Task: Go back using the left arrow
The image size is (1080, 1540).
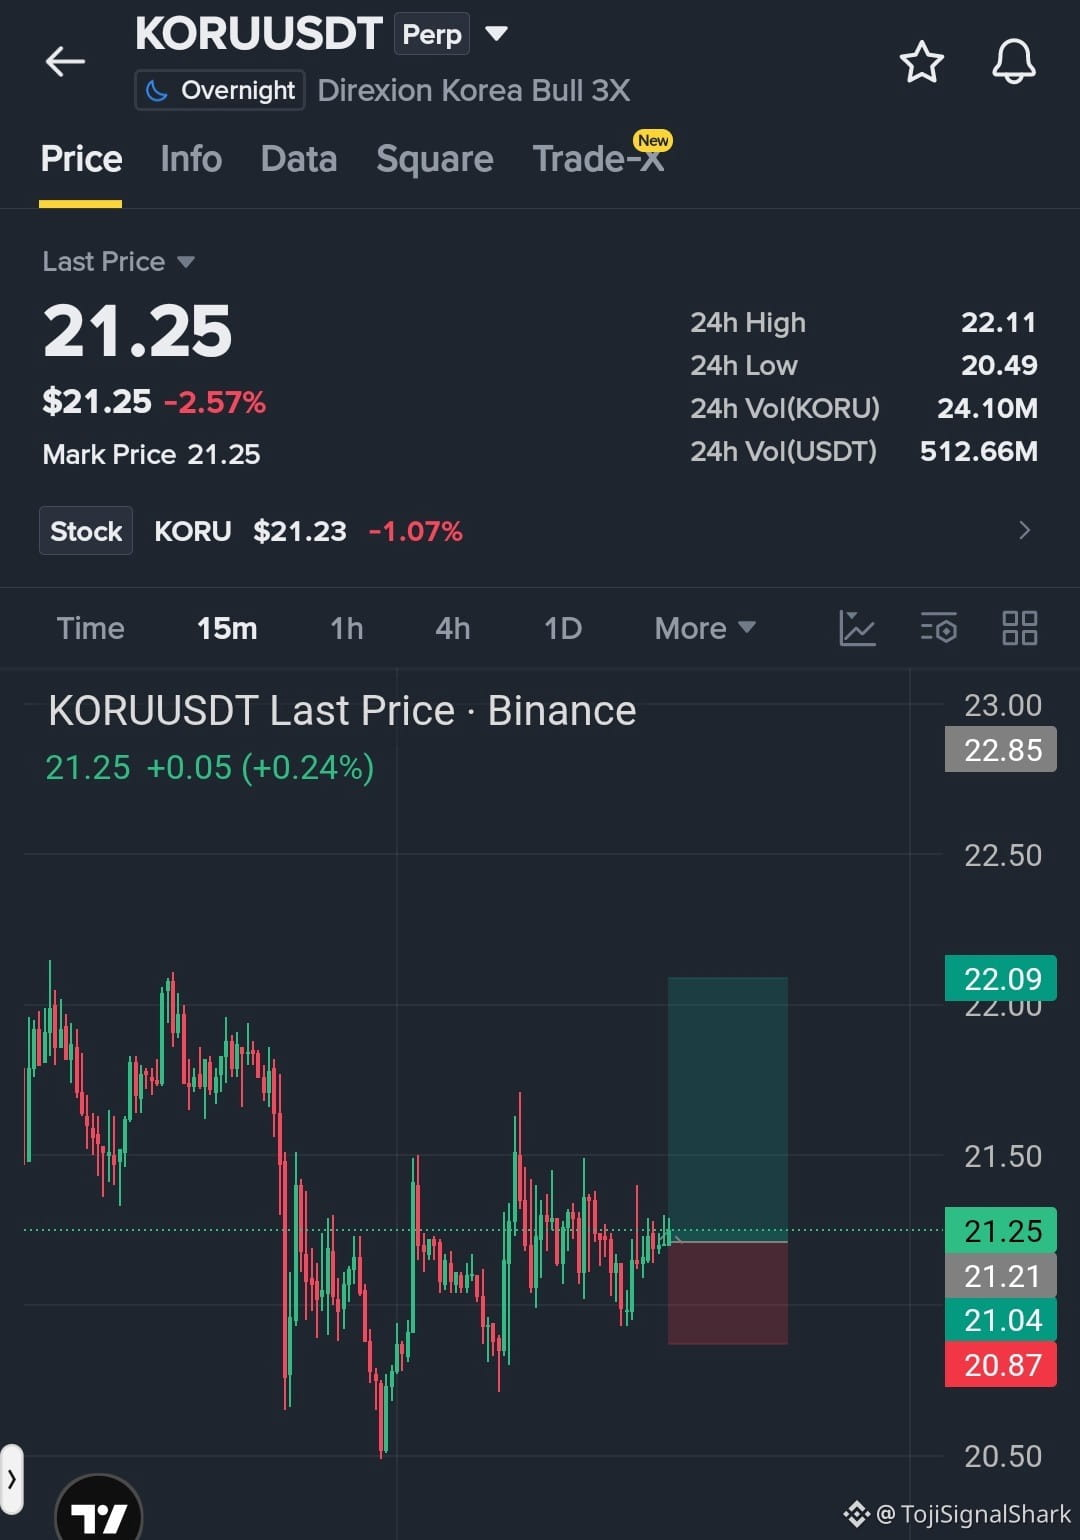Action: [65, 62]
